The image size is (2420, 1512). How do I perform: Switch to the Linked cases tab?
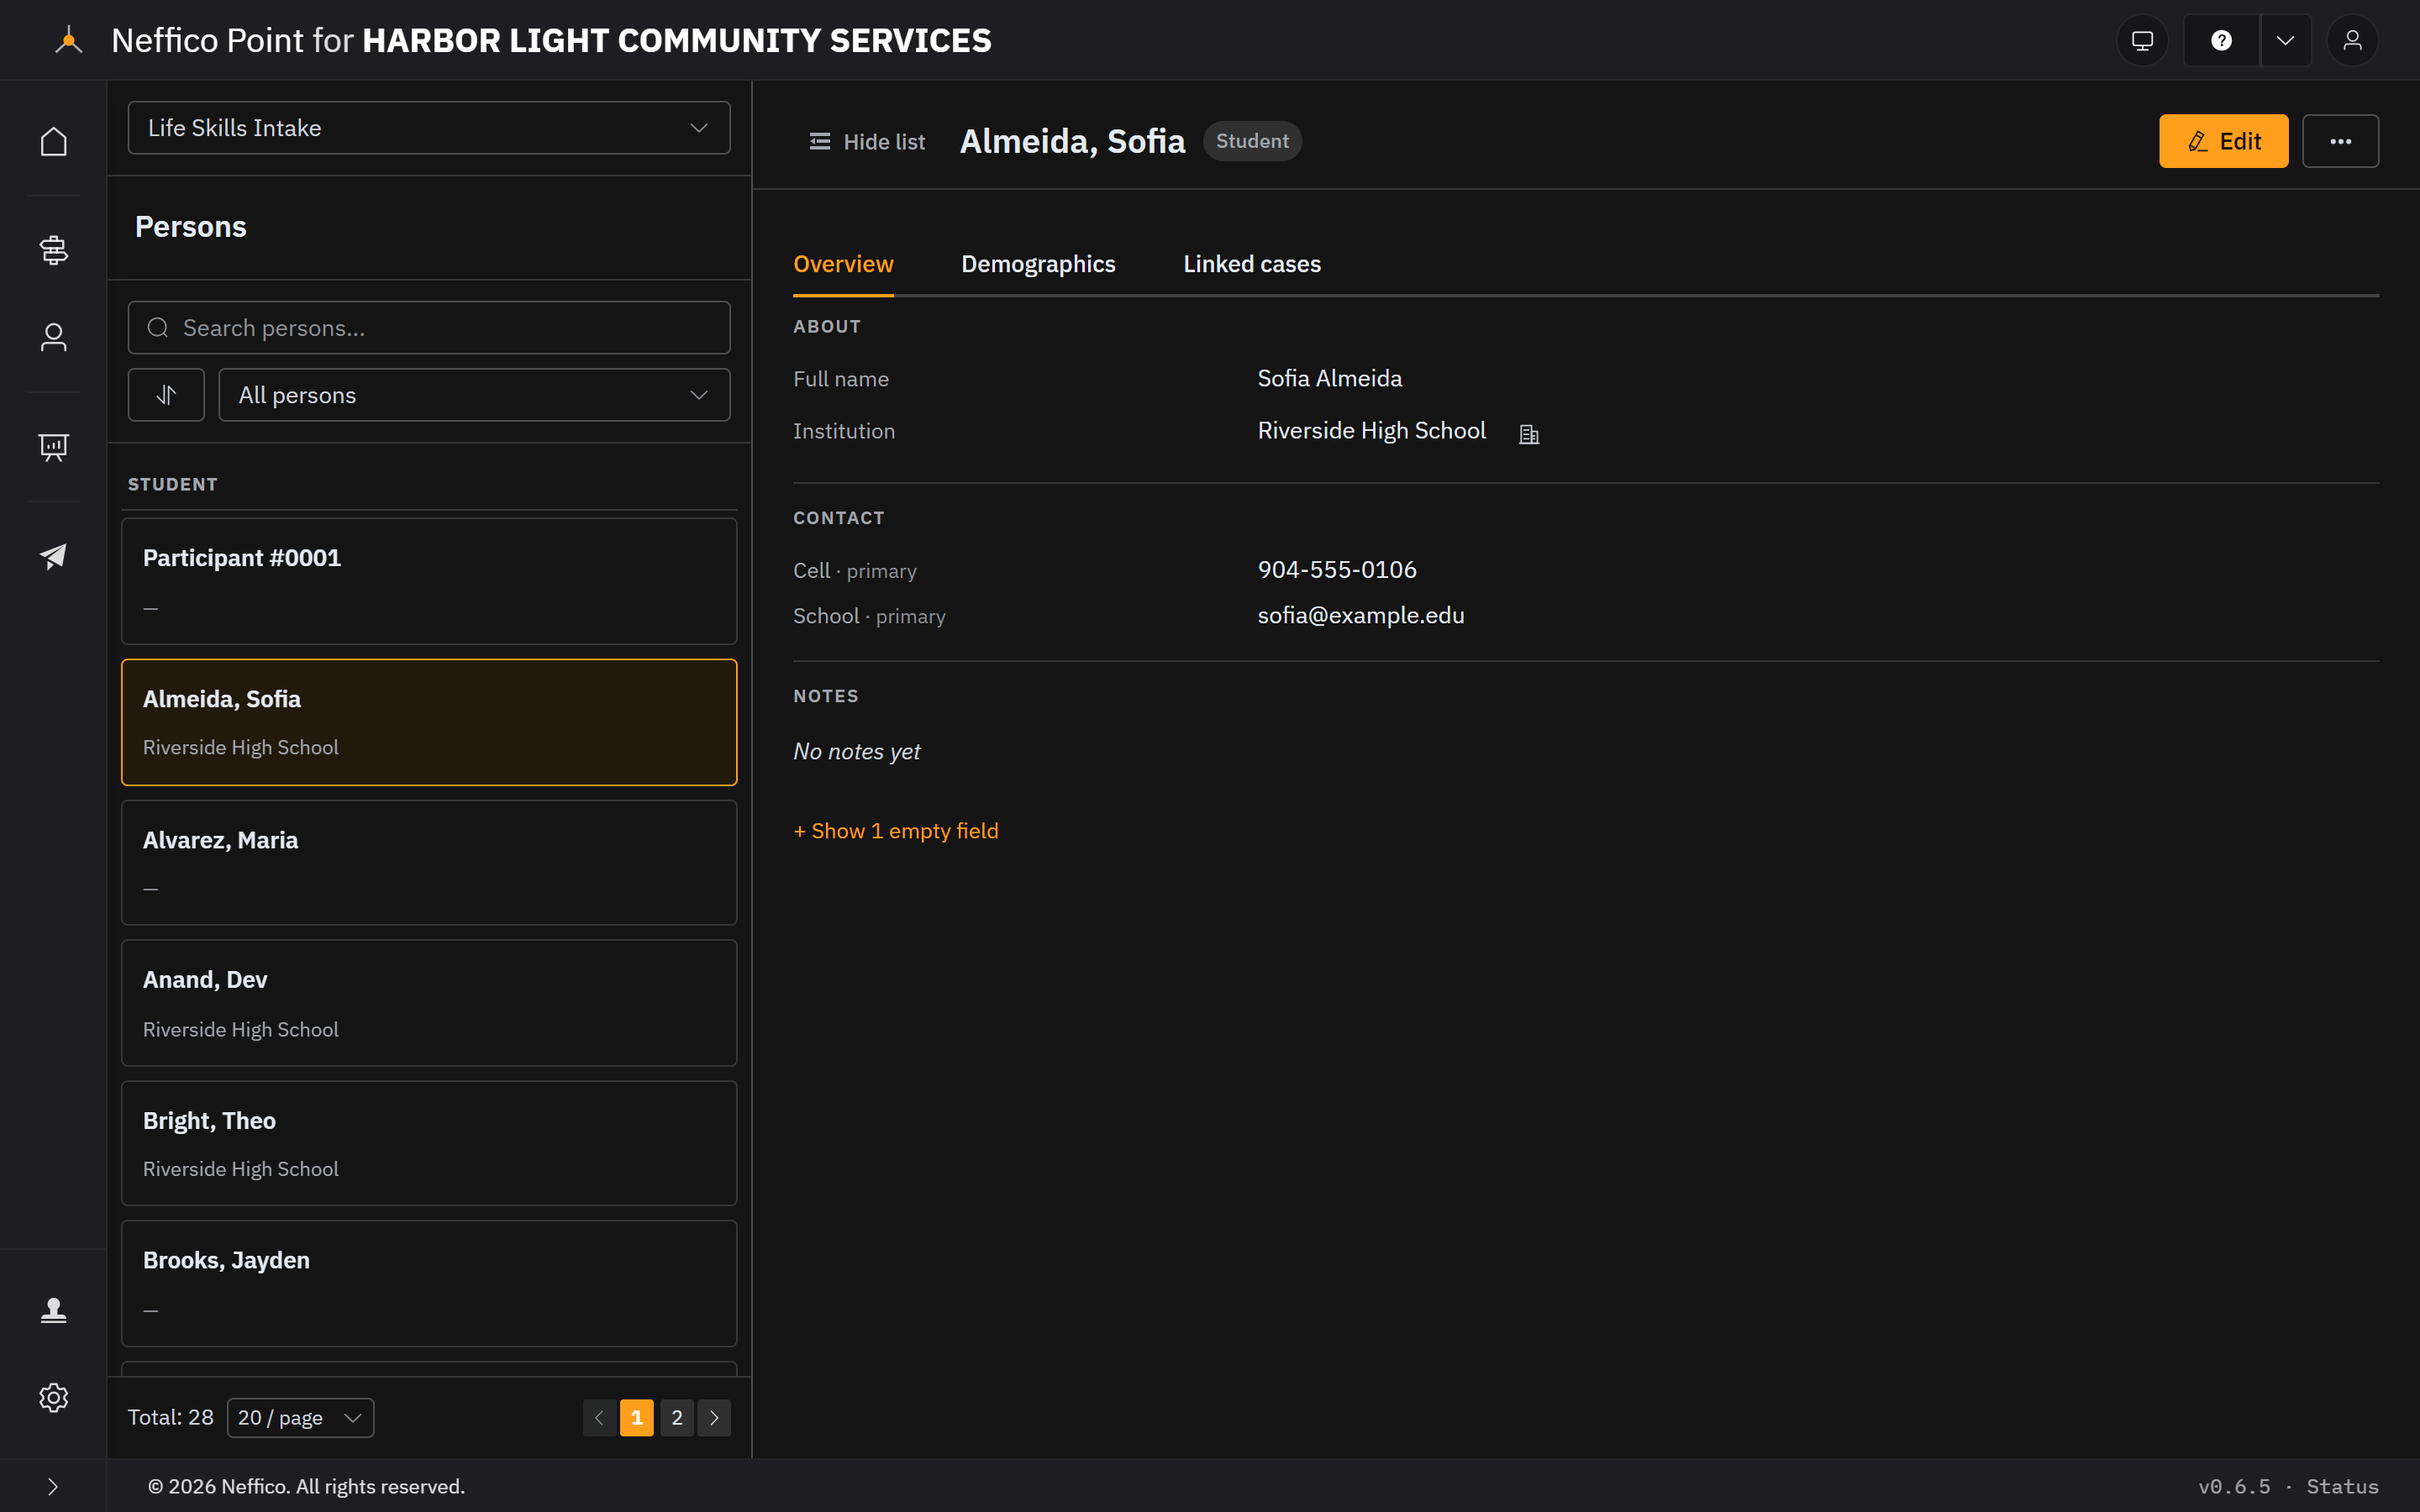click(x=1252, y=264)
